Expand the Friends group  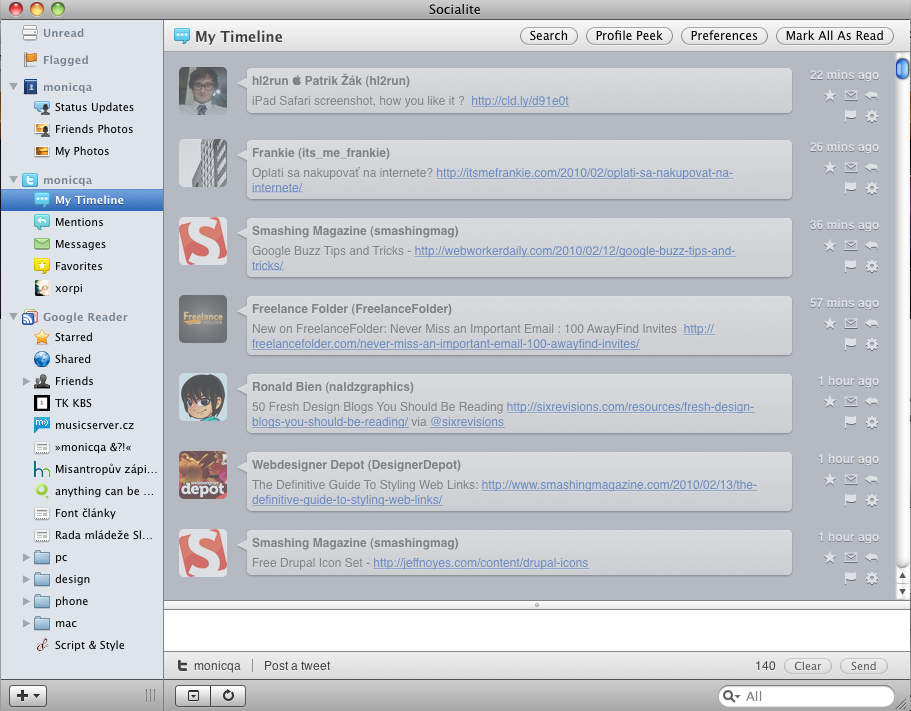tap(26, 381)
